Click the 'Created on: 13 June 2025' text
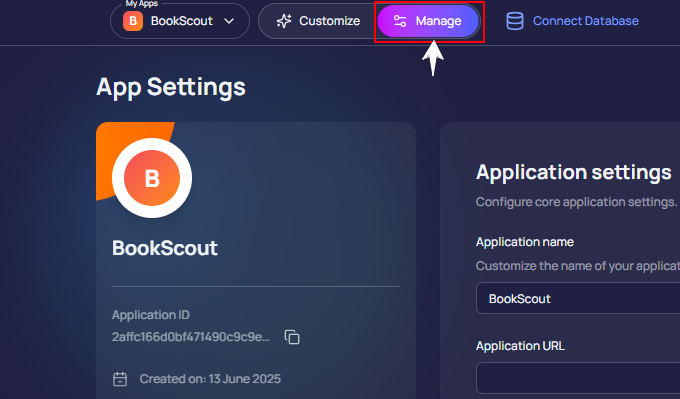Screen dimensions: 680x399 [210, 379]
